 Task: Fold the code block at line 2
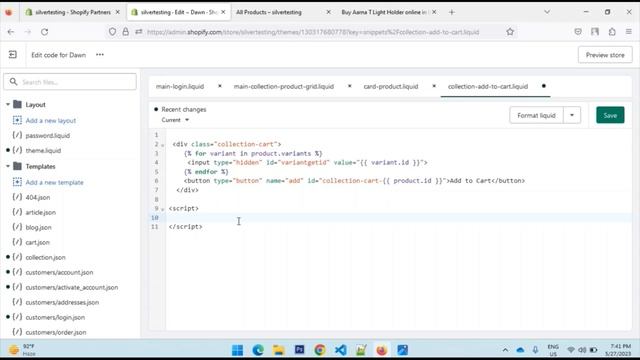click(x=162, y=144)
